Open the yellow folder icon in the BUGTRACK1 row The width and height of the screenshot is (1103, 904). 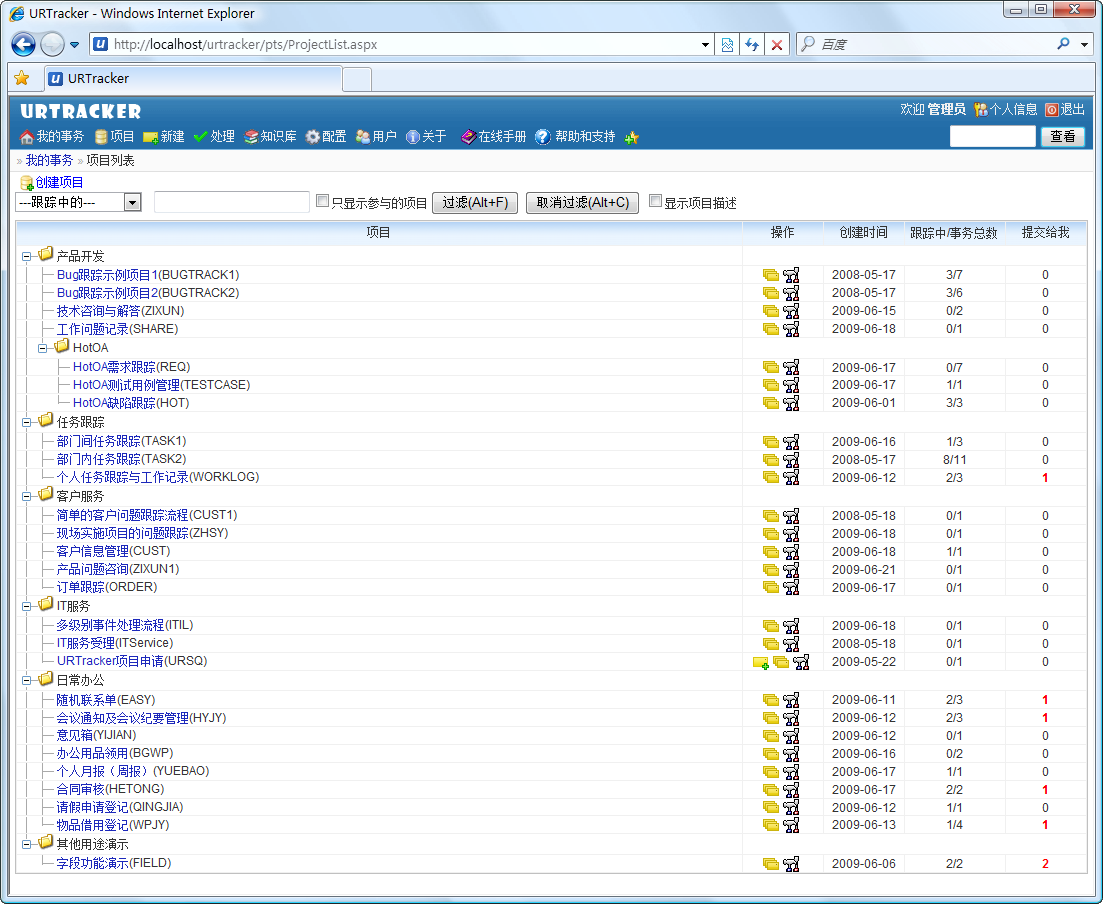click(x=771, y=275)
